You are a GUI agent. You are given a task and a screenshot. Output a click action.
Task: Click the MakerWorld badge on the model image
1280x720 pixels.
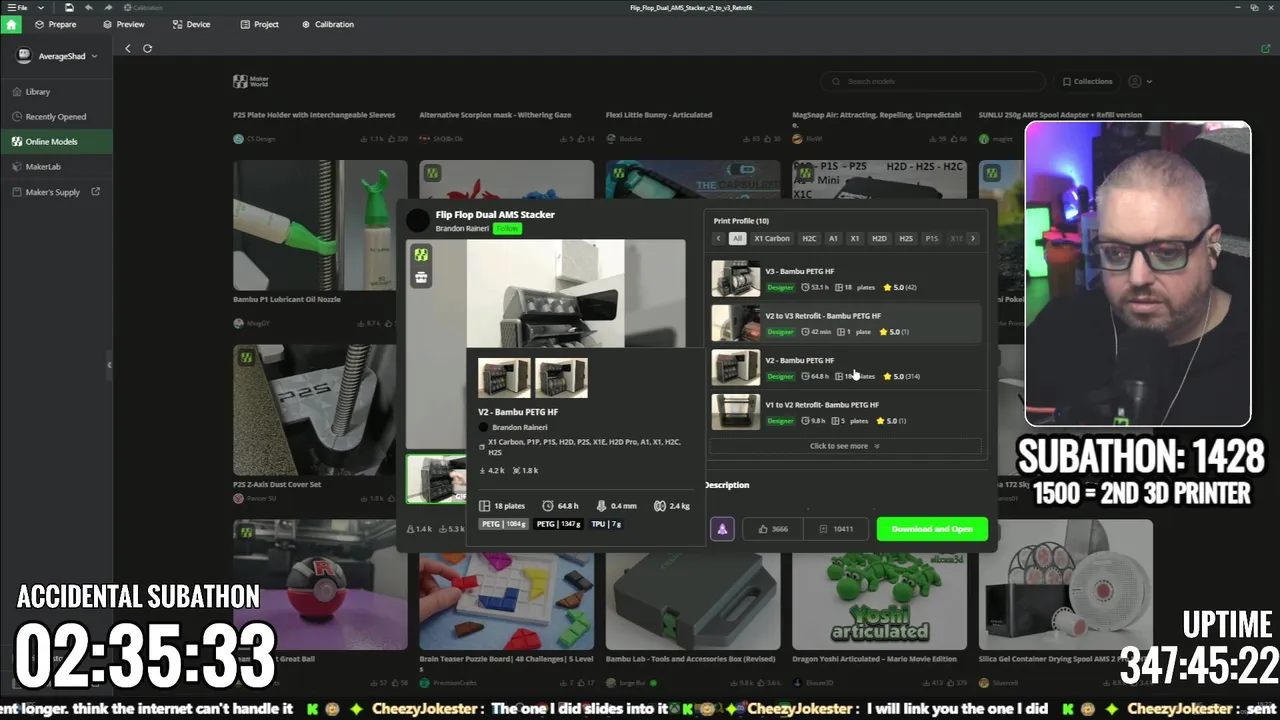[421, 255]
